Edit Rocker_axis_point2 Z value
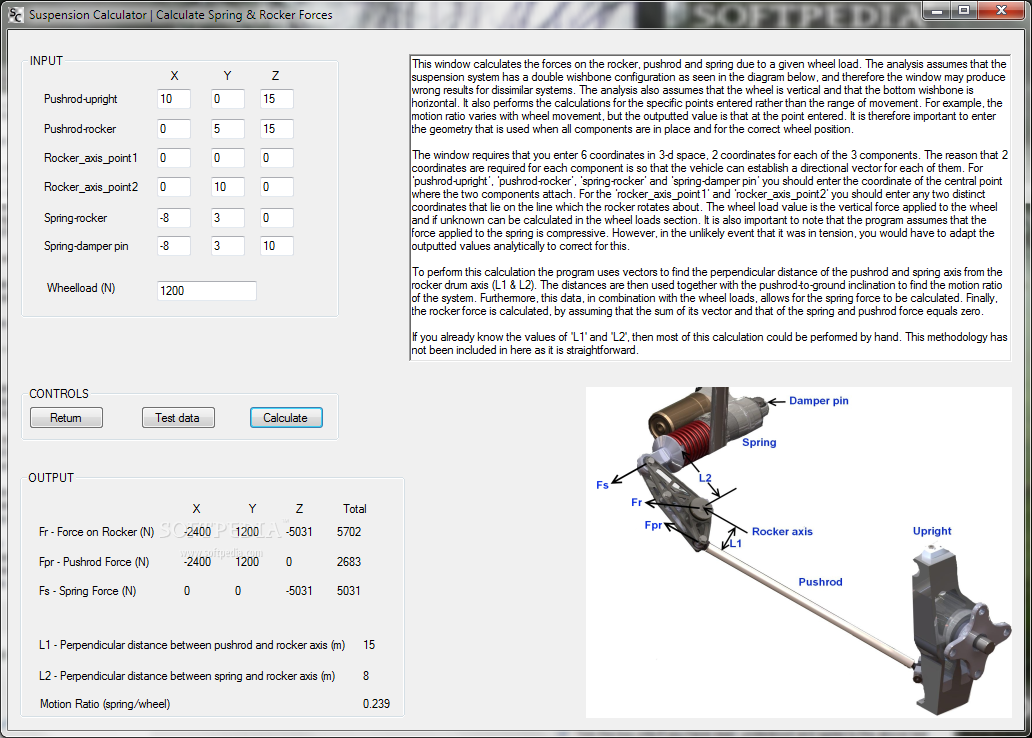The image size is (1032, 738). pos(276,186)
